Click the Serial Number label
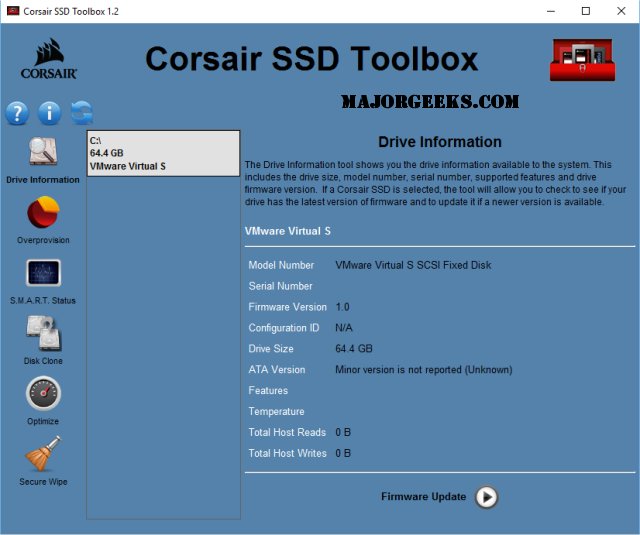 coord(280,286)
